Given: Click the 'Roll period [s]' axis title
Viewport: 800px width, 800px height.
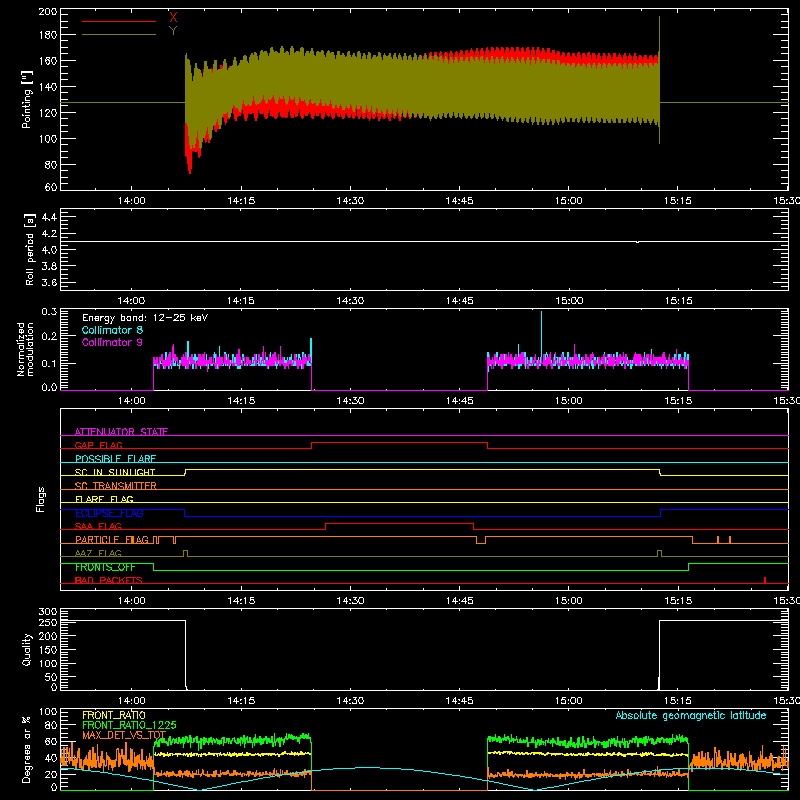Looking at the screenshot, I should 30,249.
